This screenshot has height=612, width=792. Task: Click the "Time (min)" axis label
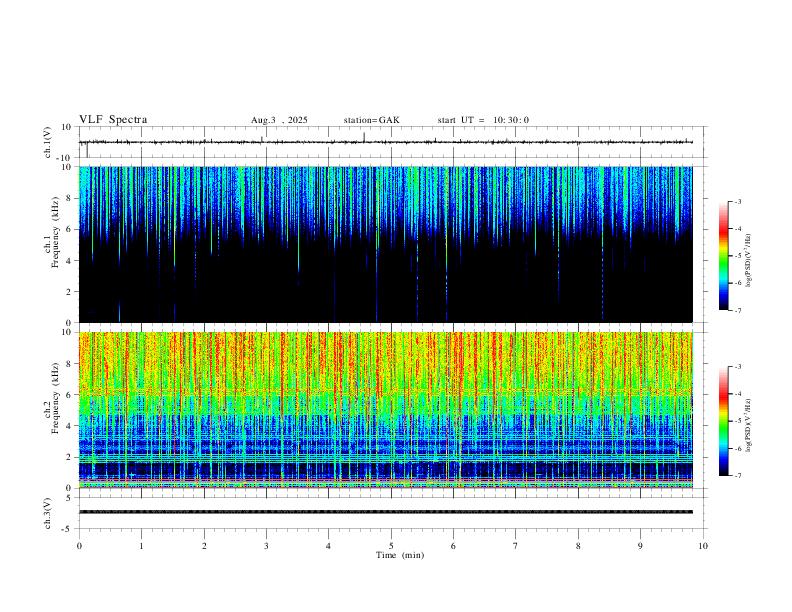pos(400,555)
